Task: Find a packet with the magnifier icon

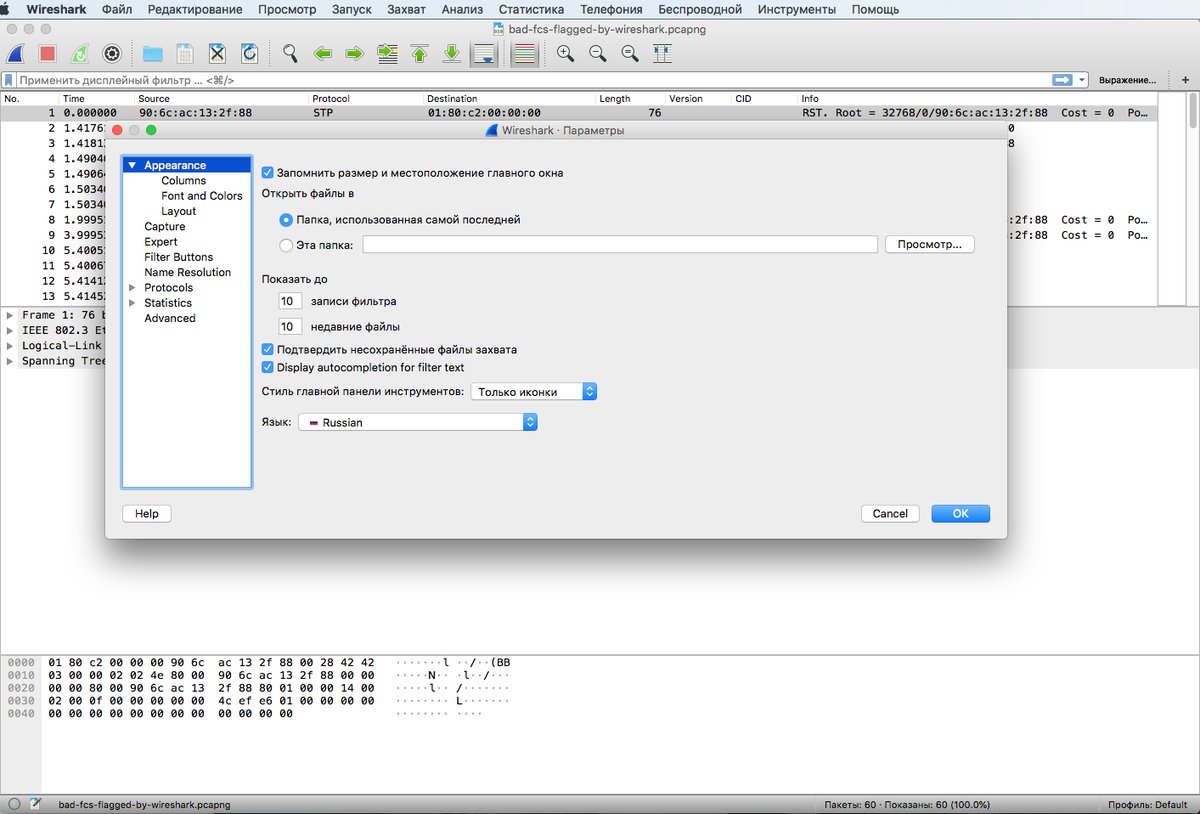Action: click(x=290, y=53)
